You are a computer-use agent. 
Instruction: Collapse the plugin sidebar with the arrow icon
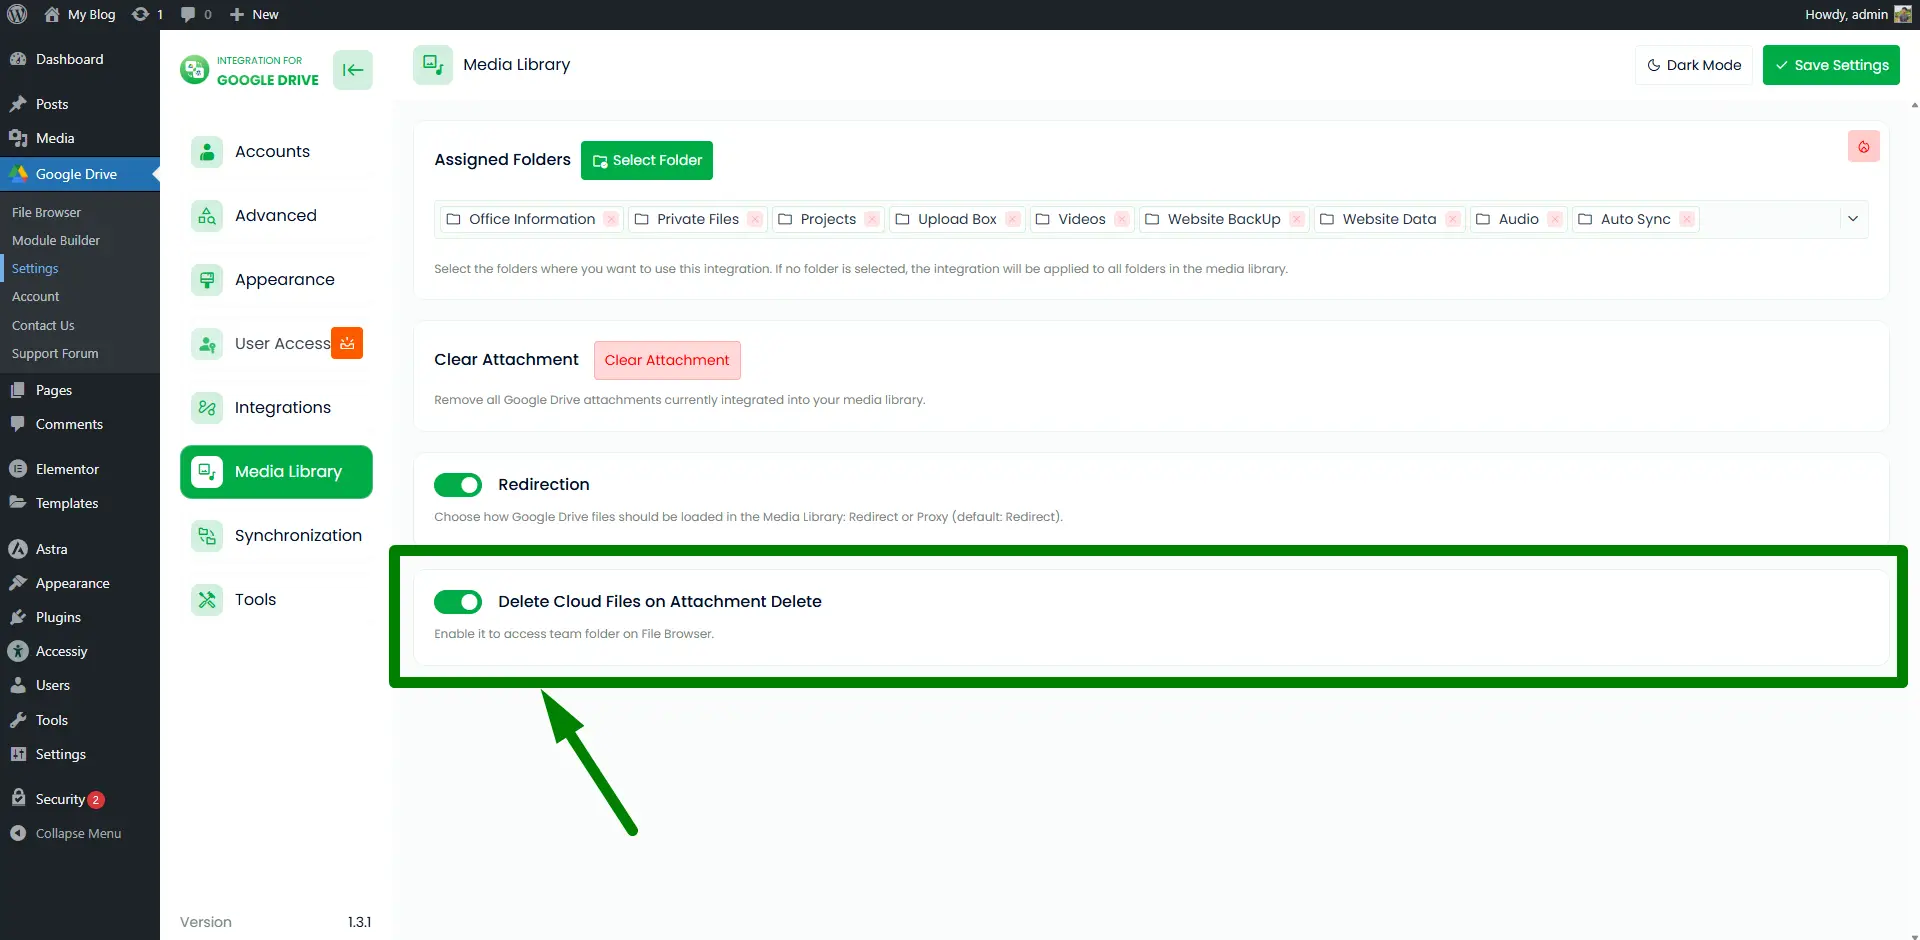(x=352, y=70)
